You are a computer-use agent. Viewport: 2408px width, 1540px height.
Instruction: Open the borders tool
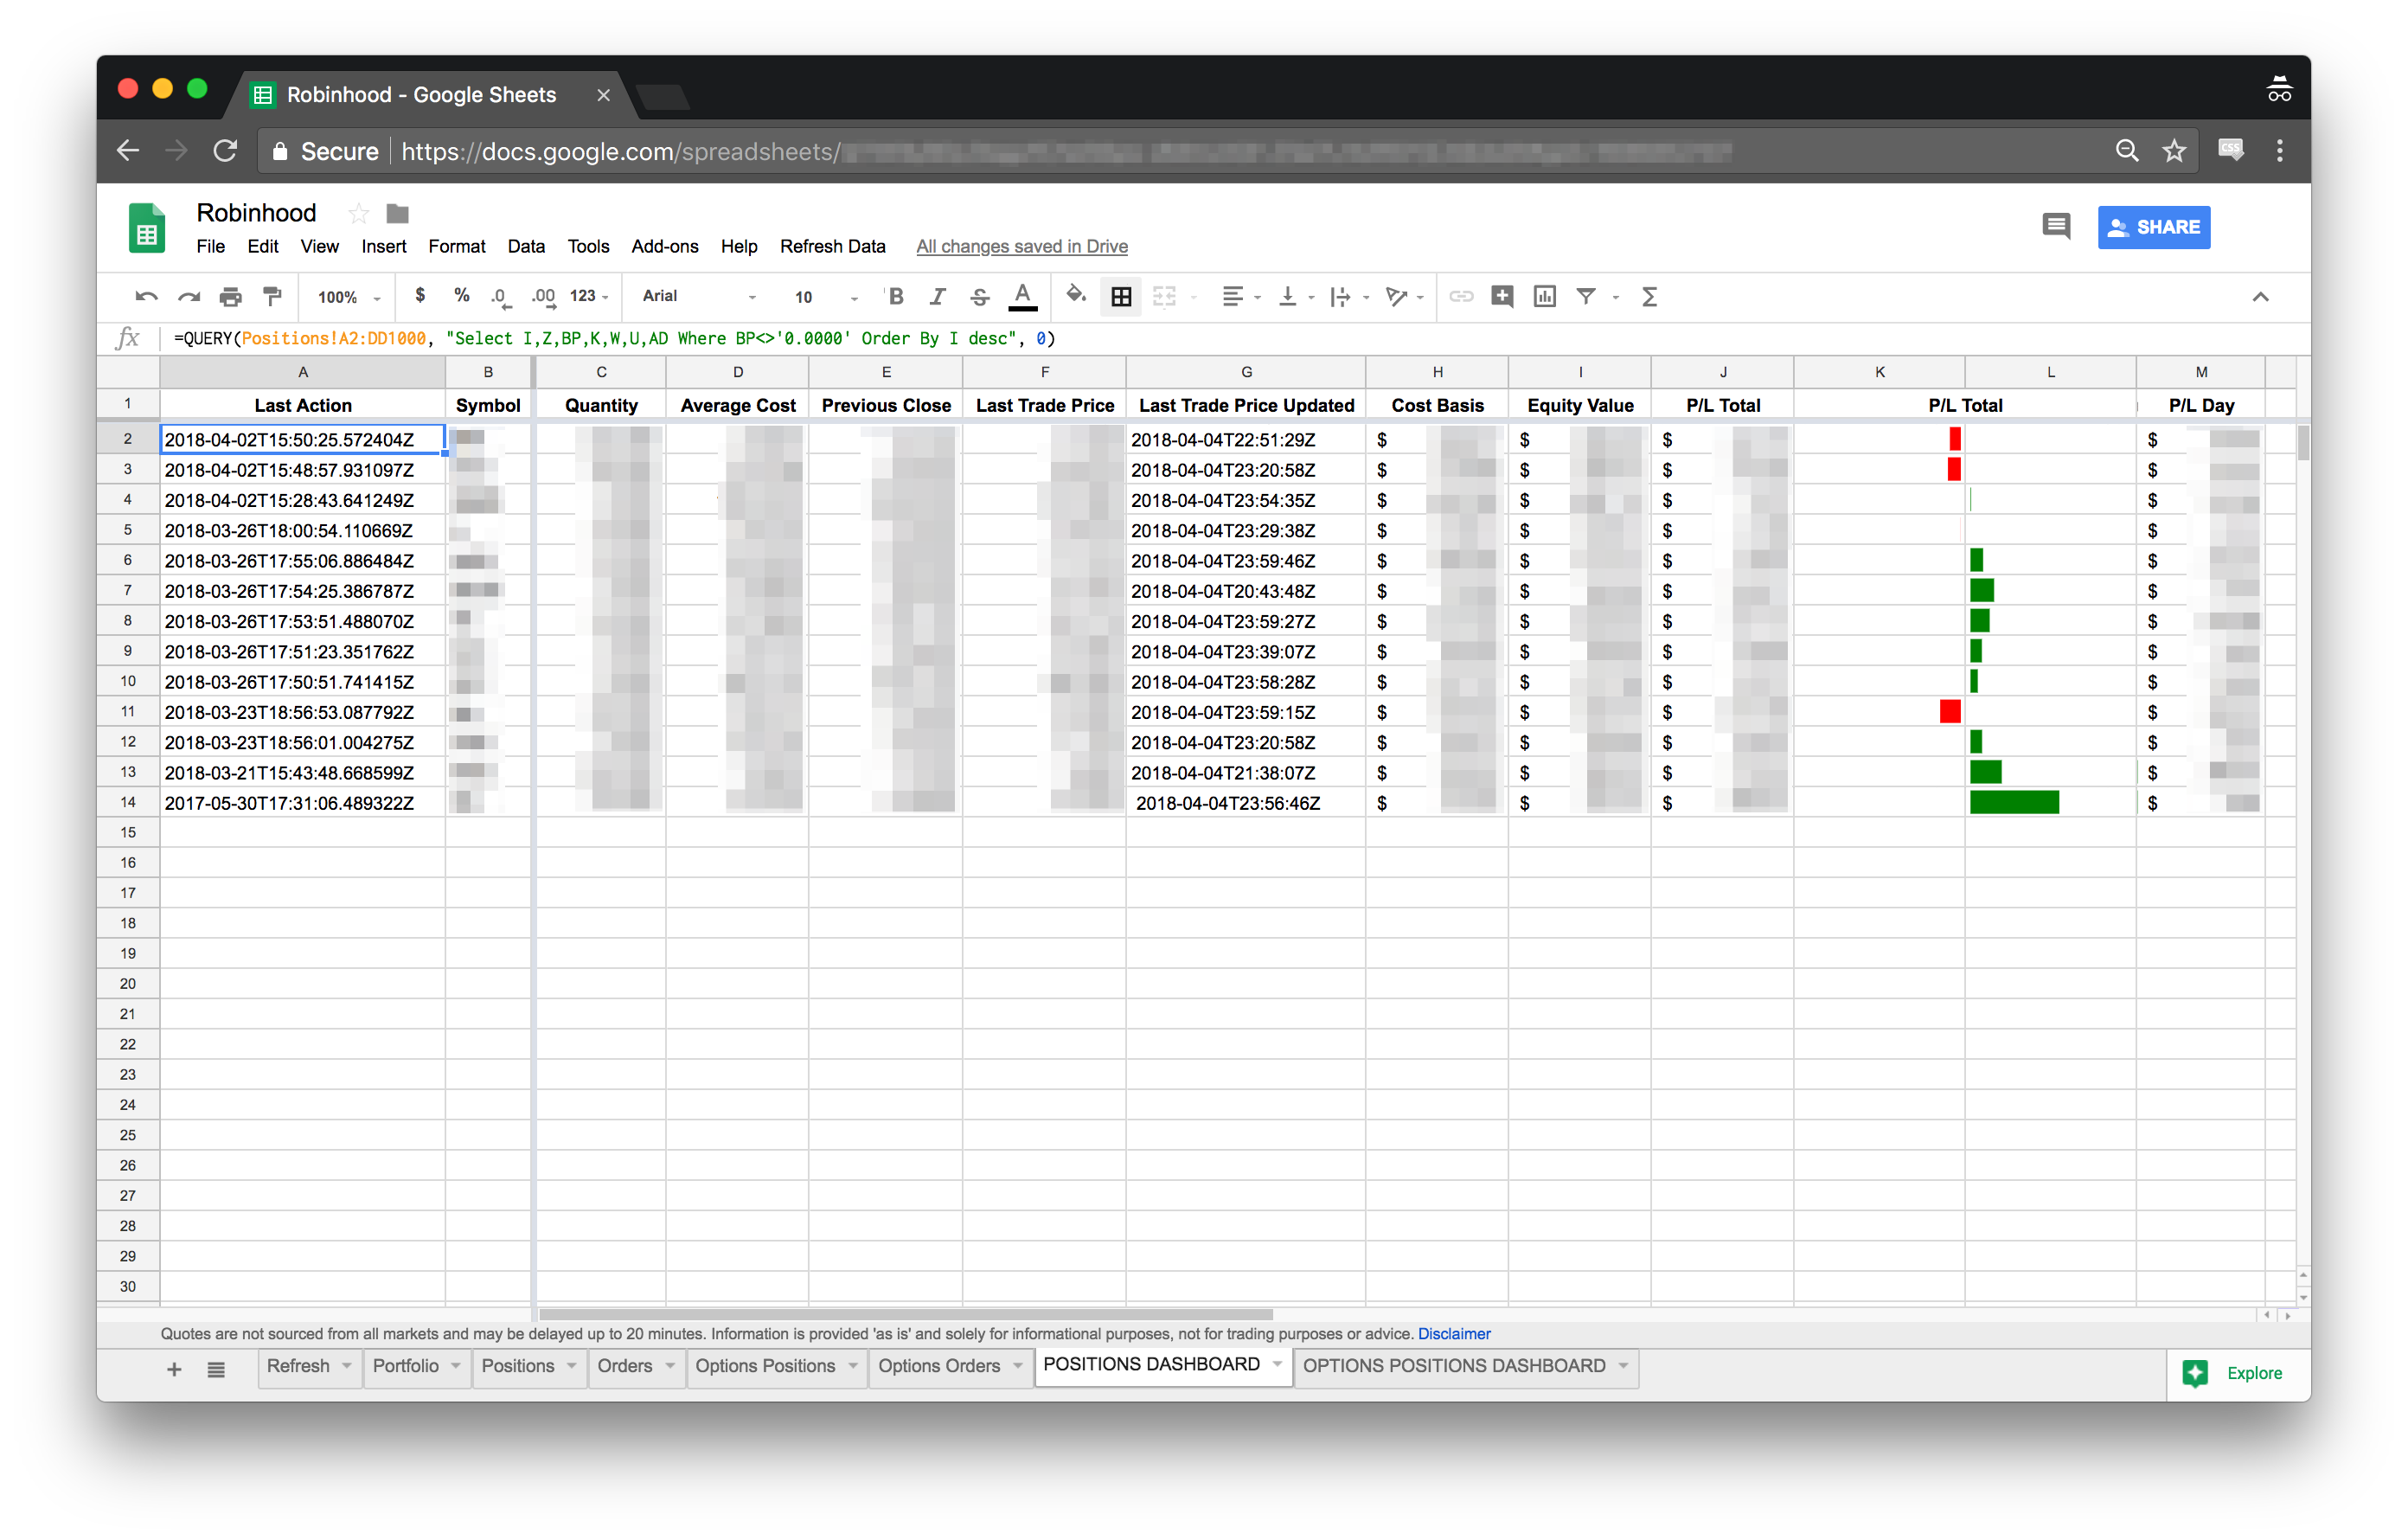(x=1121, y=297)
